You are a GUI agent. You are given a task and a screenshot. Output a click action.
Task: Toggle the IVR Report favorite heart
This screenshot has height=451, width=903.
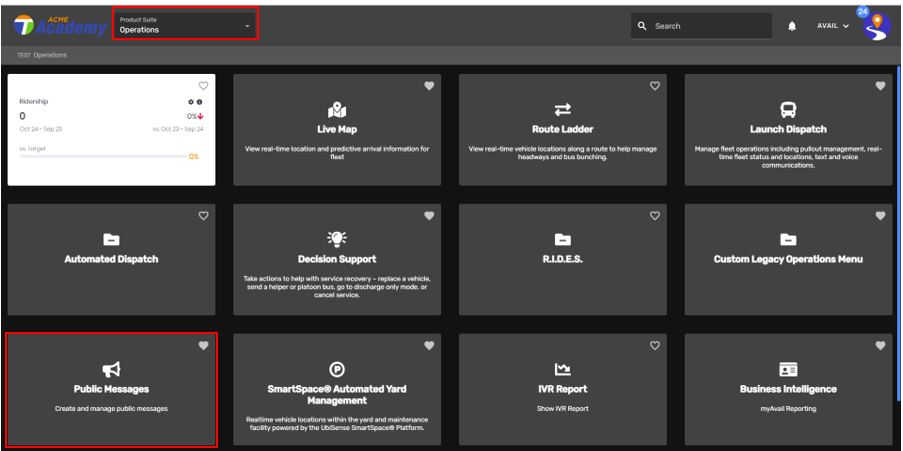(x=655, y=346)
